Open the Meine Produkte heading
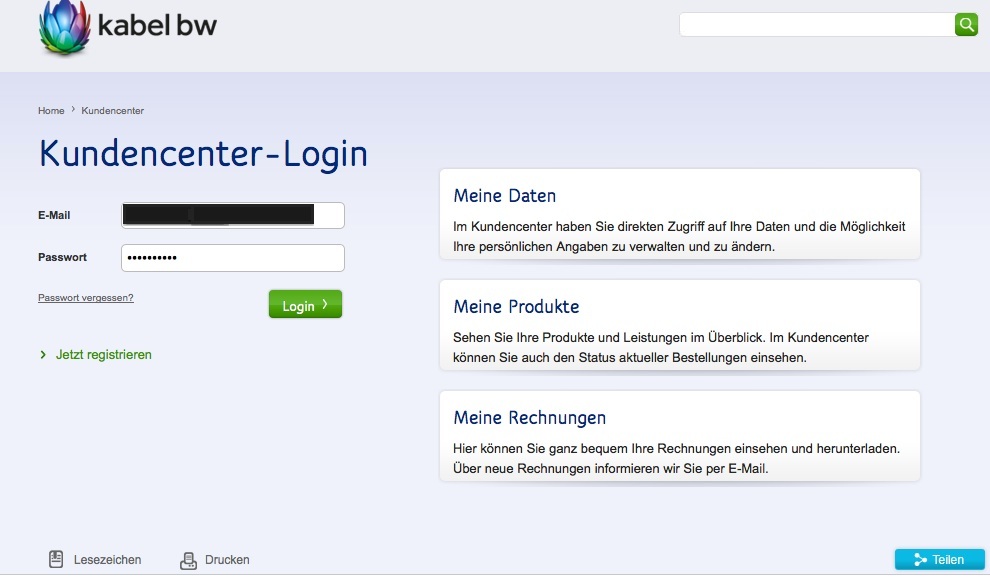Screen dimensions: 990x578 click(x=516, y=307)
